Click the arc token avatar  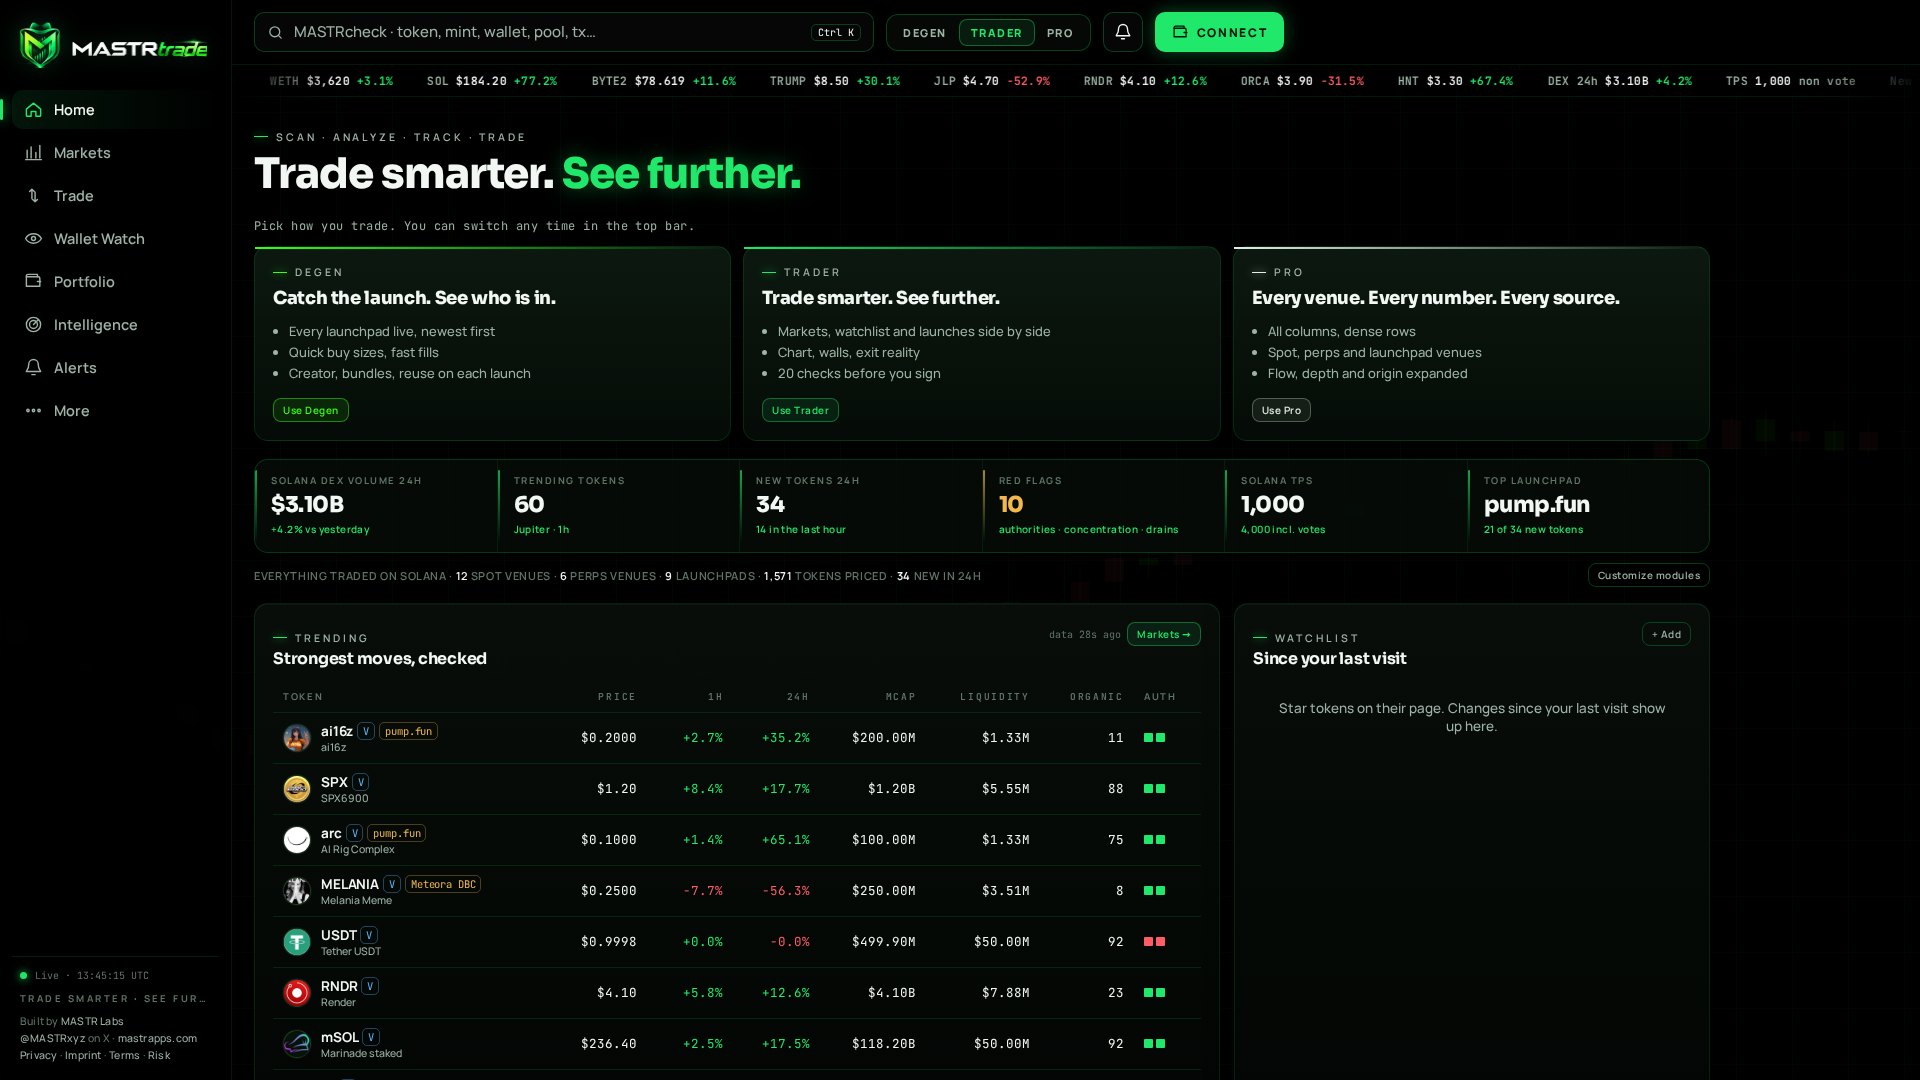[x=297, y=840]
